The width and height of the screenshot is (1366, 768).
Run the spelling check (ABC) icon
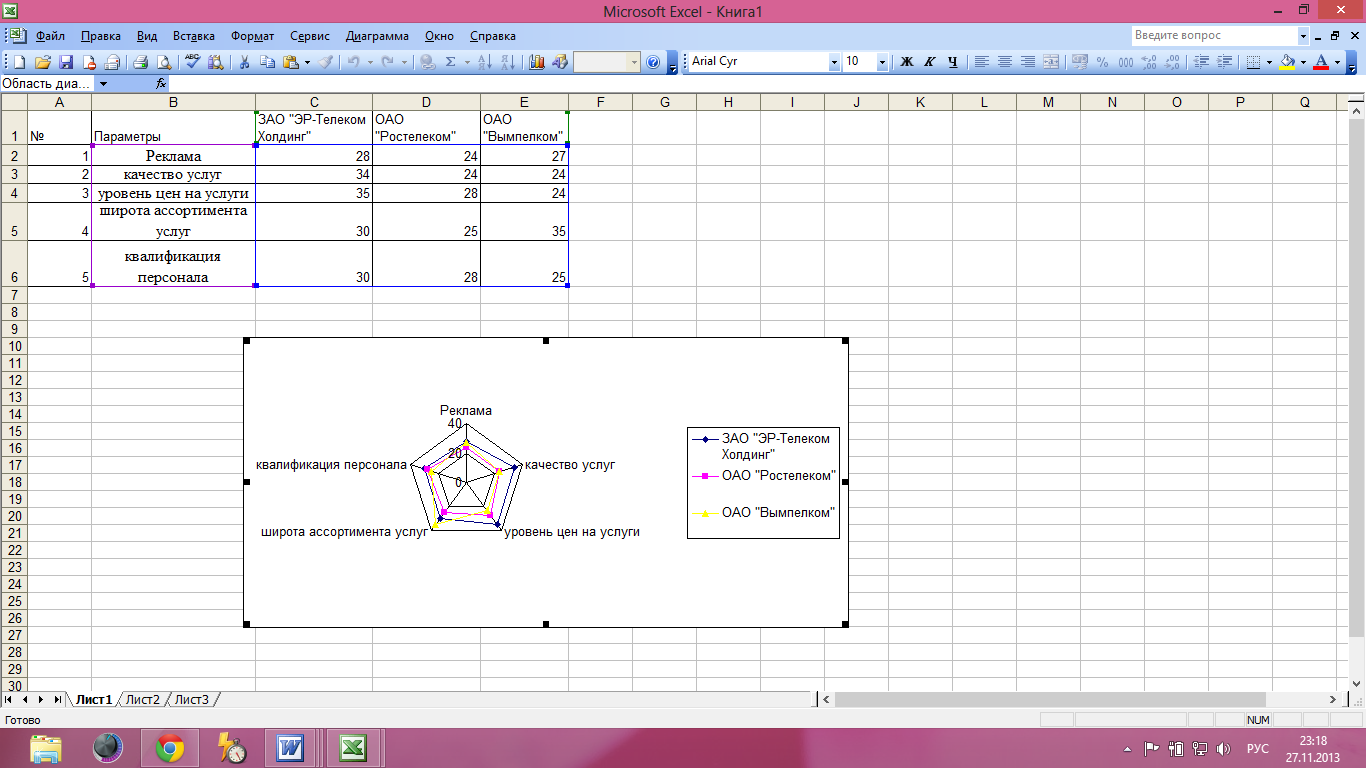pos(193,62)
